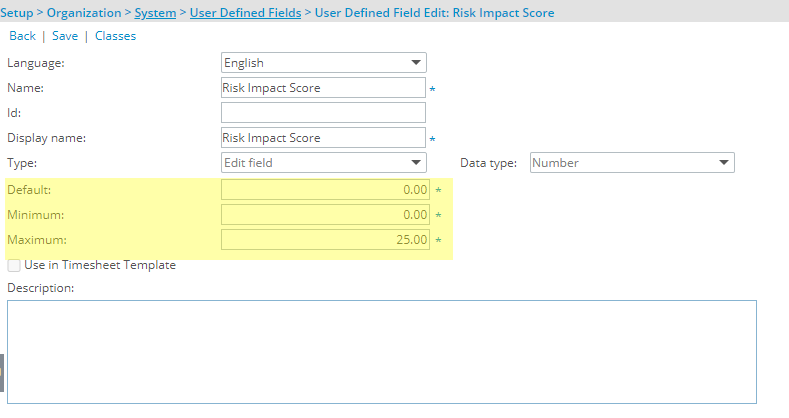This screenshot has width=789, height=418.
Task: Click the Display name text field
Action: point(323,138)
